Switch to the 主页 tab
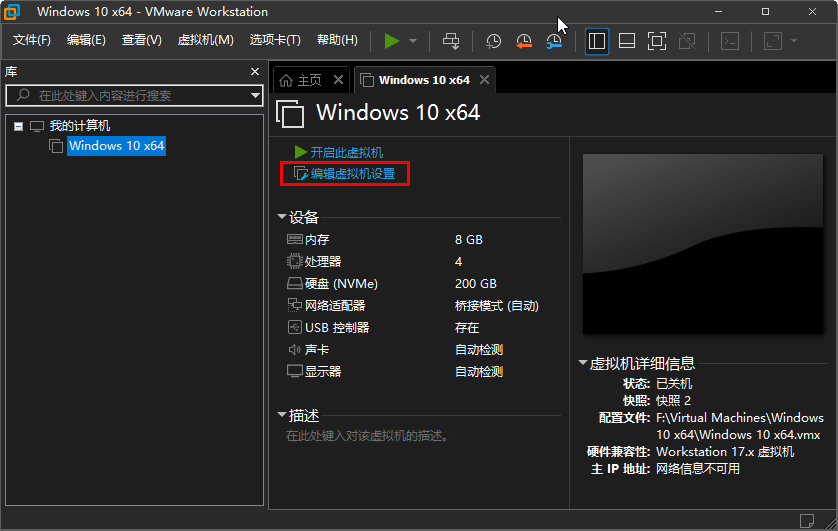 point(309,80)
